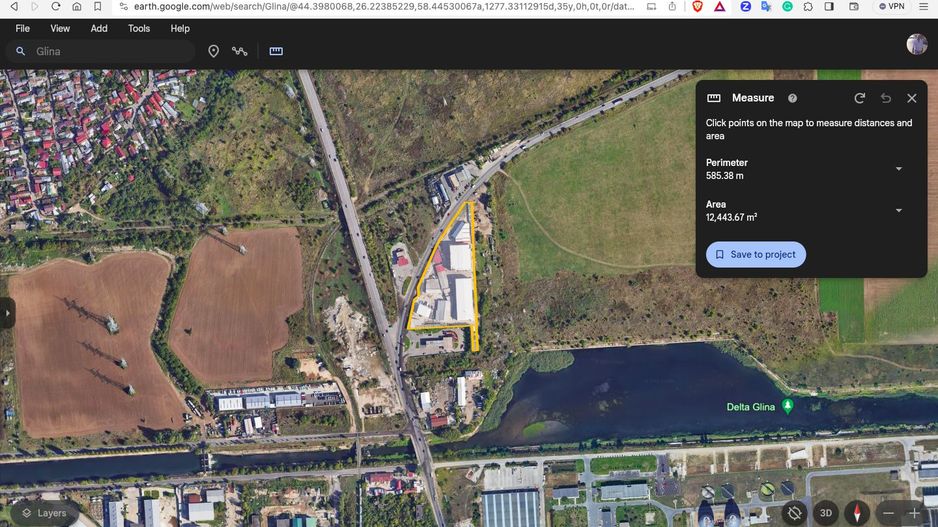Viewport: 938px width, 527px height.
Task: Open the Google account avatar
Action: pos(916,44)
